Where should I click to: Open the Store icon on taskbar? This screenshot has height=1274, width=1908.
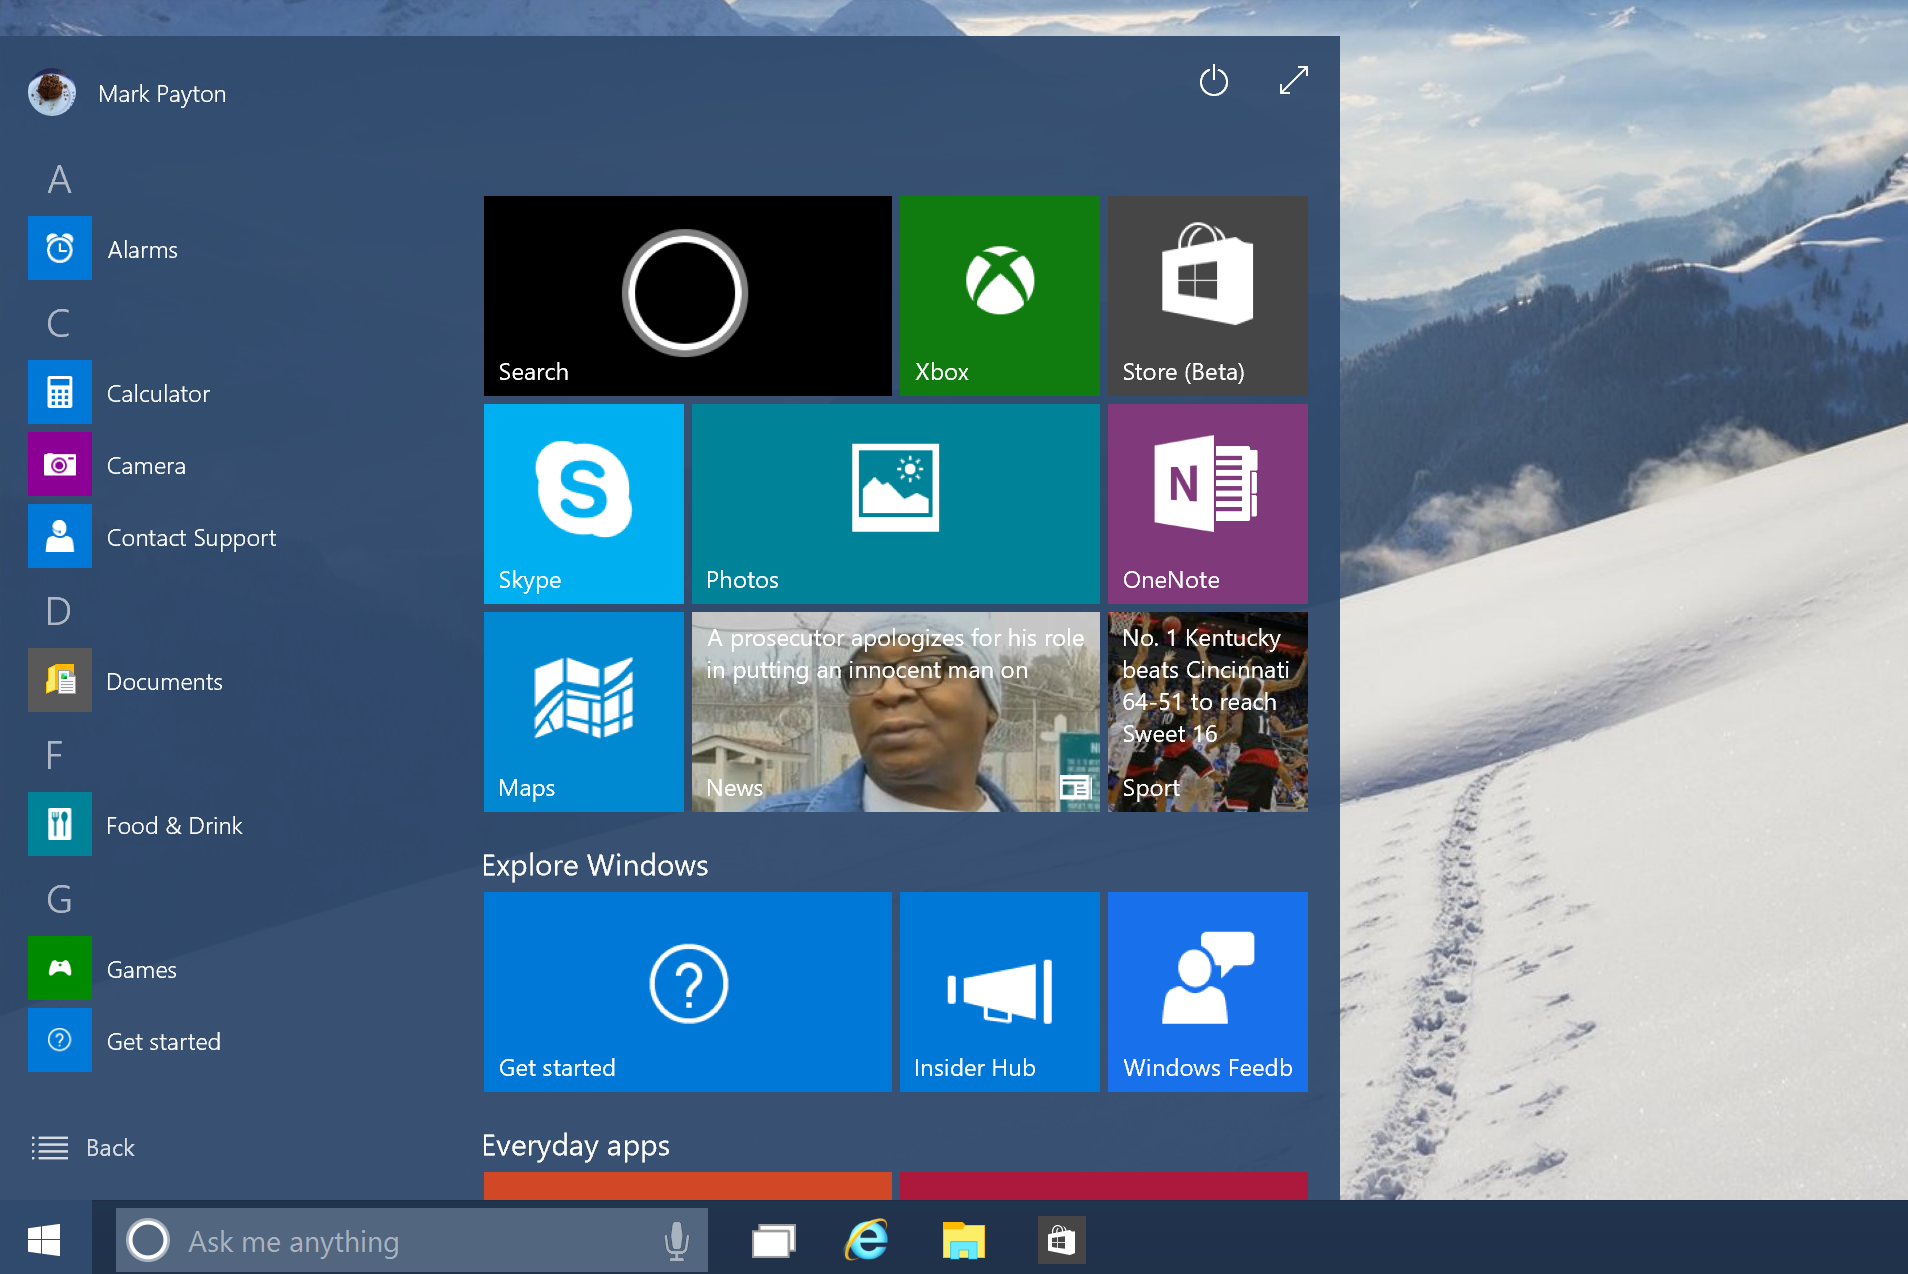[1061, 1240]
